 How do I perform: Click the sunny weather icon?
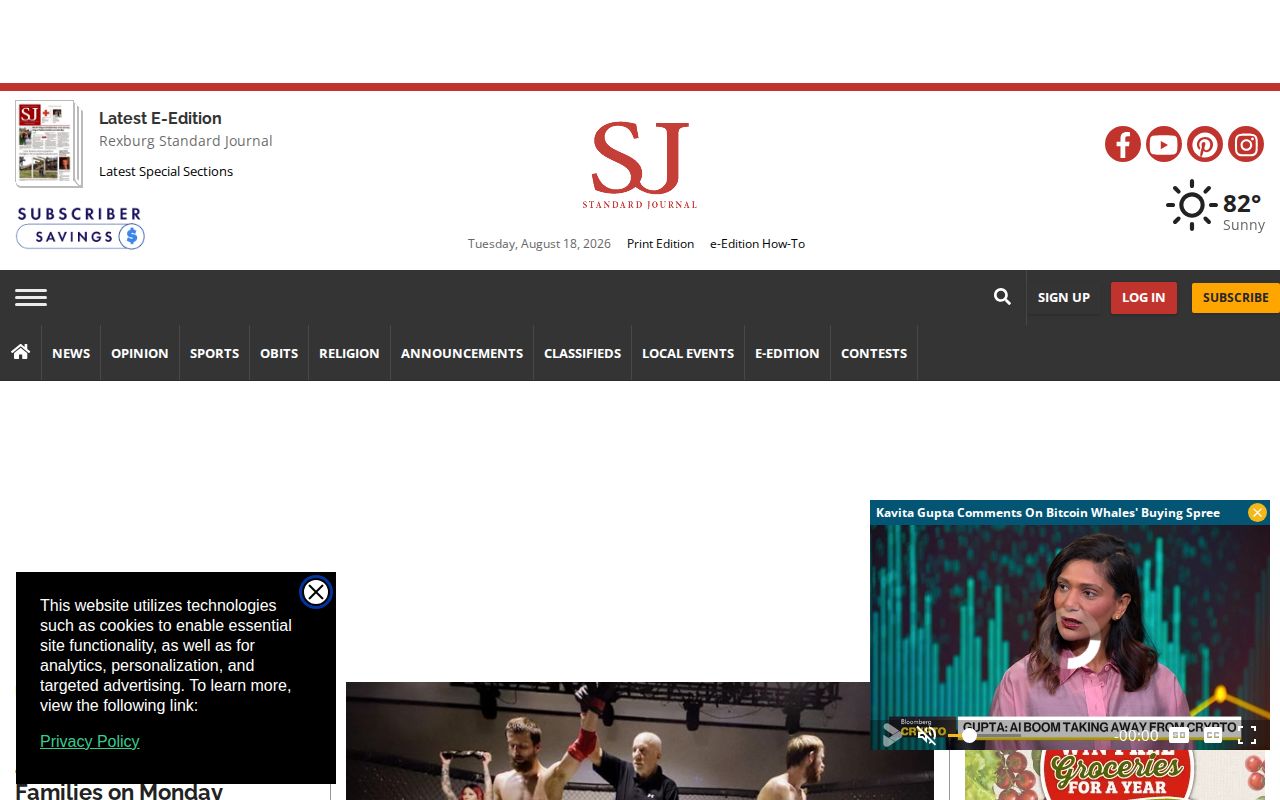pos(1191,205)
